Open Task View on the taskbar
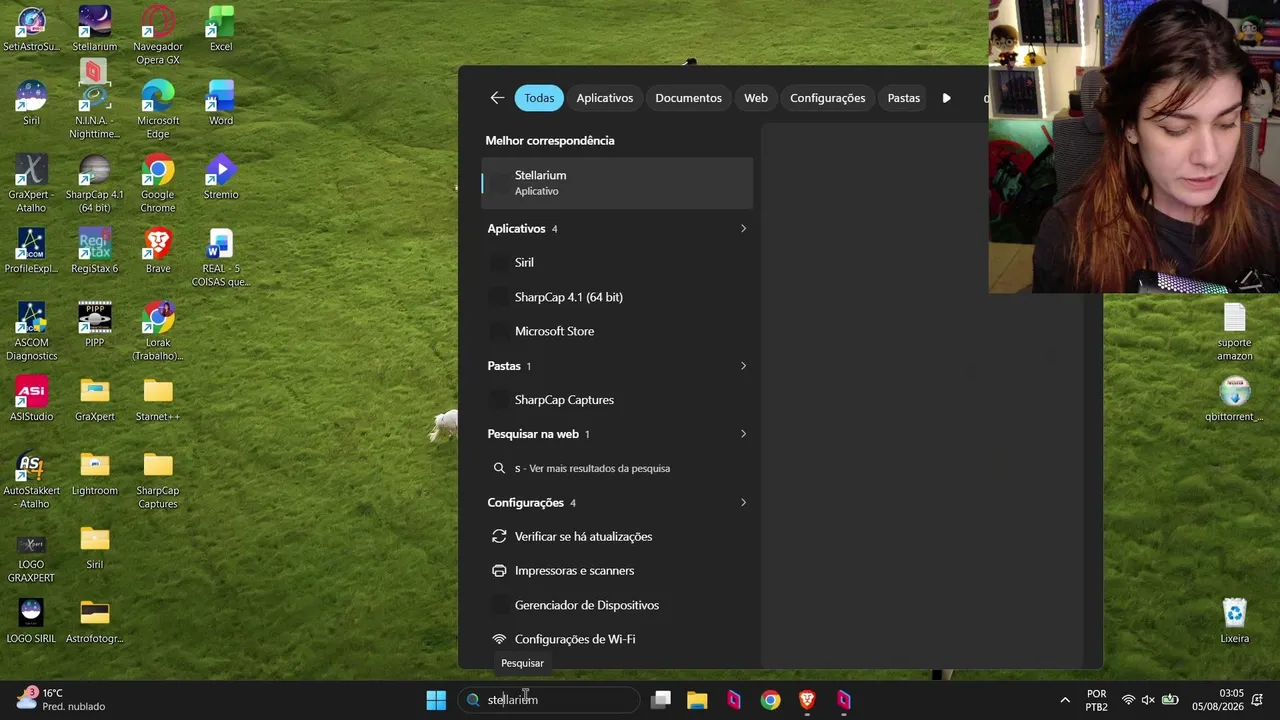 [661, 700]
